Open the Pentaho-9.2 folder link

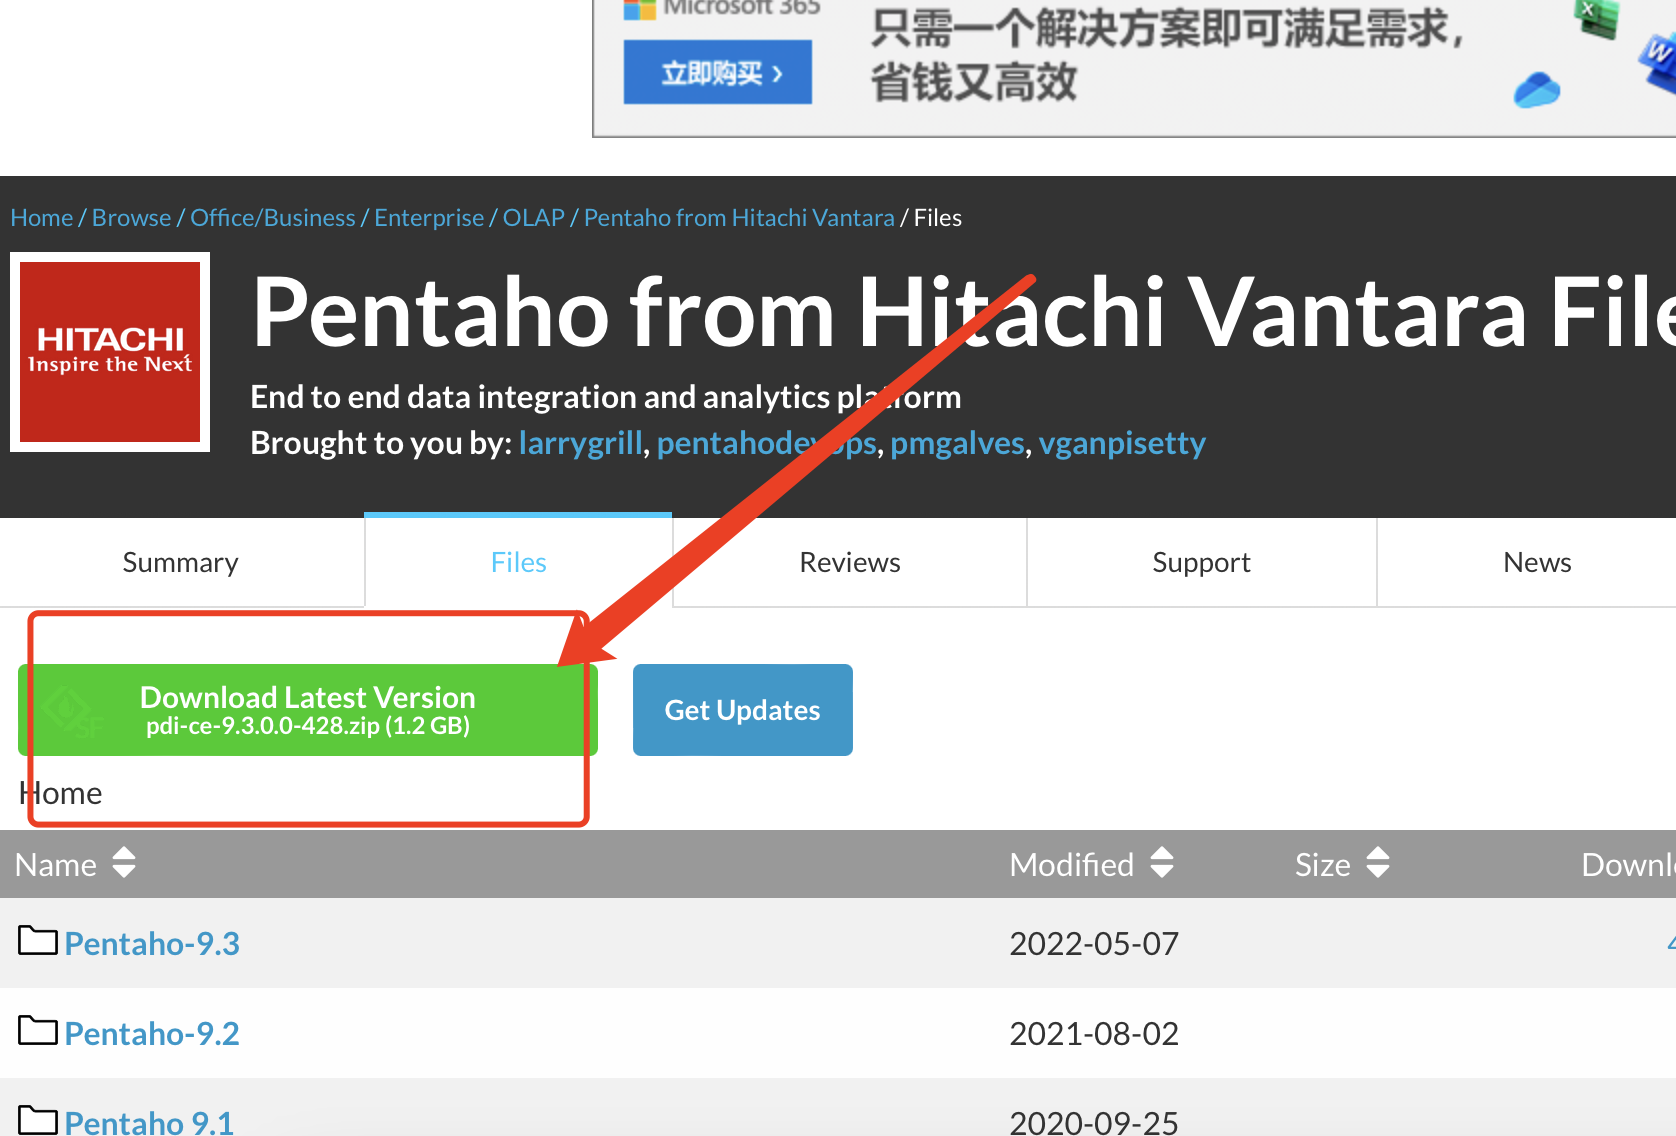[152, 1034]
